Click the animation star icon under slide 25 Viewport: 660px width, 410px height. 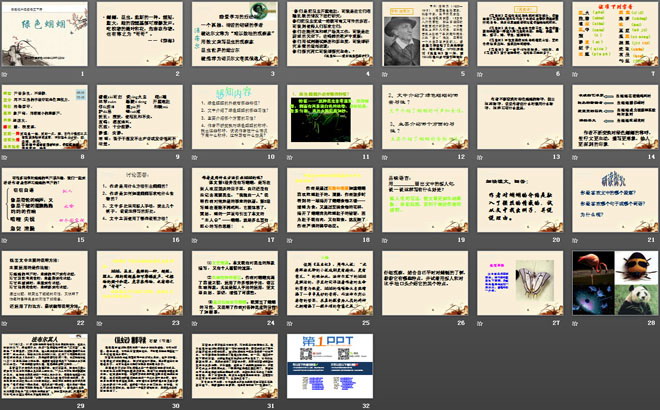pyautogui.click(x=290, y=323)
